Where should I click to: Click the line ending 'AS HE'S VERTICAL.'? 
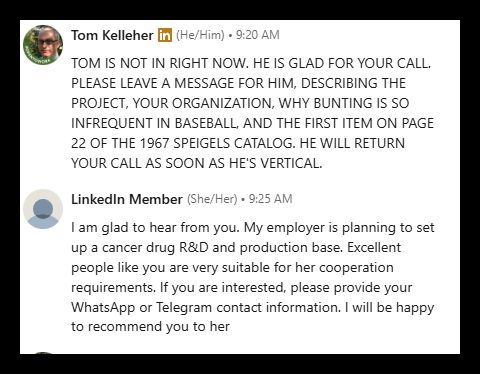pos(197,163)
